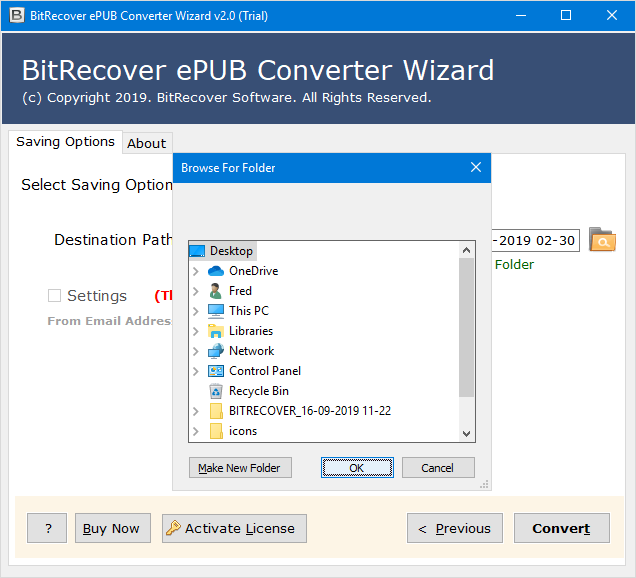Click the folder list vertical scrollbar thumb
The image size is (636, 578).
coord(466,328)
